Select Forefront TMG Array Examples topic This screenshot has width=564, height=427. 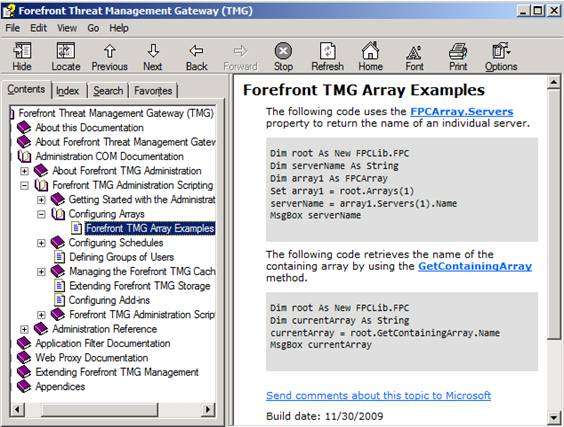click(x=150, y=228)
